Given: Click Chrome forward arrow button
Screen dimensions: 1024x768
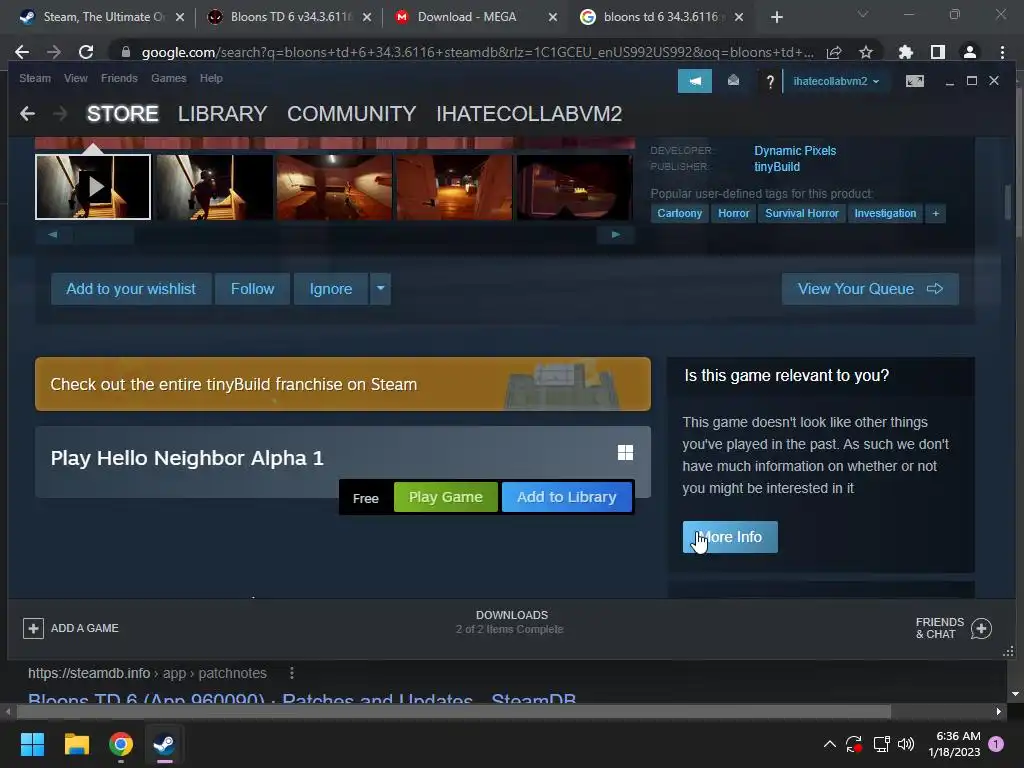Looking at the screenshot, I should coord(54,52).
